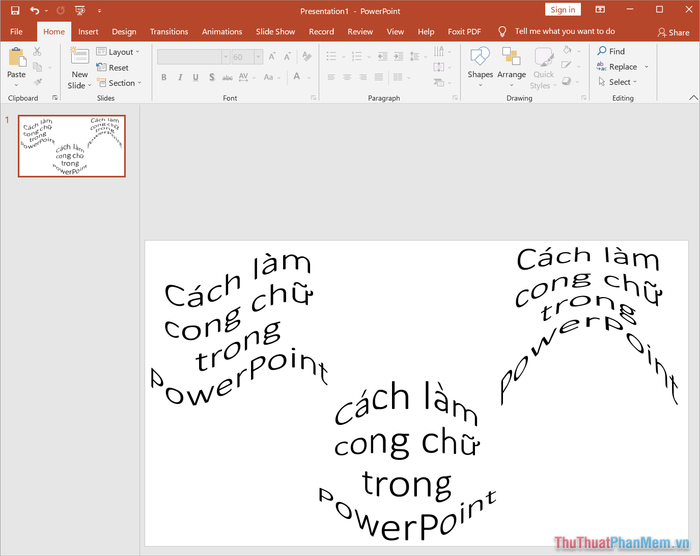The image size is (700, 556).
Task: Click the Shape Outline pen icon
Action: (x=567, y=65)
